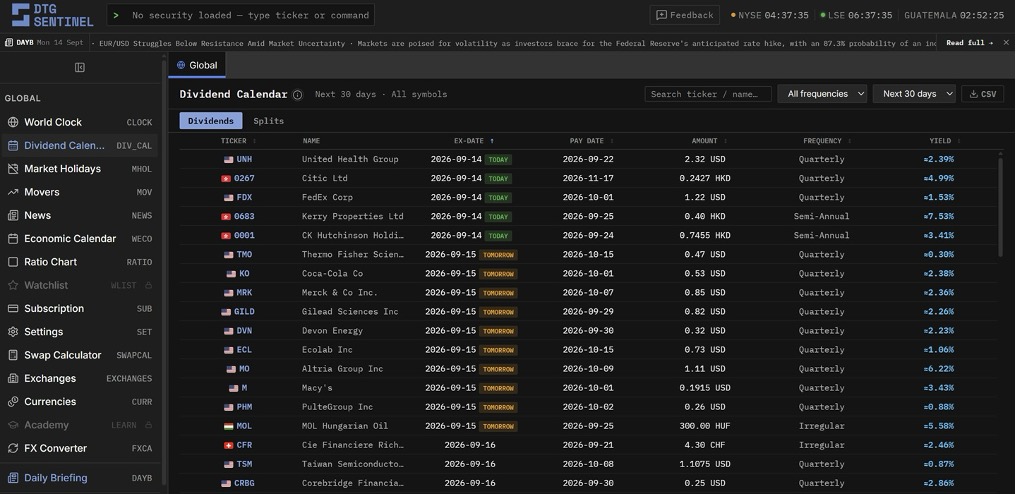The height and width of the screenshot is (494, 1016).
Task: Click the Search ticker / name field
Action: [708, 94]
